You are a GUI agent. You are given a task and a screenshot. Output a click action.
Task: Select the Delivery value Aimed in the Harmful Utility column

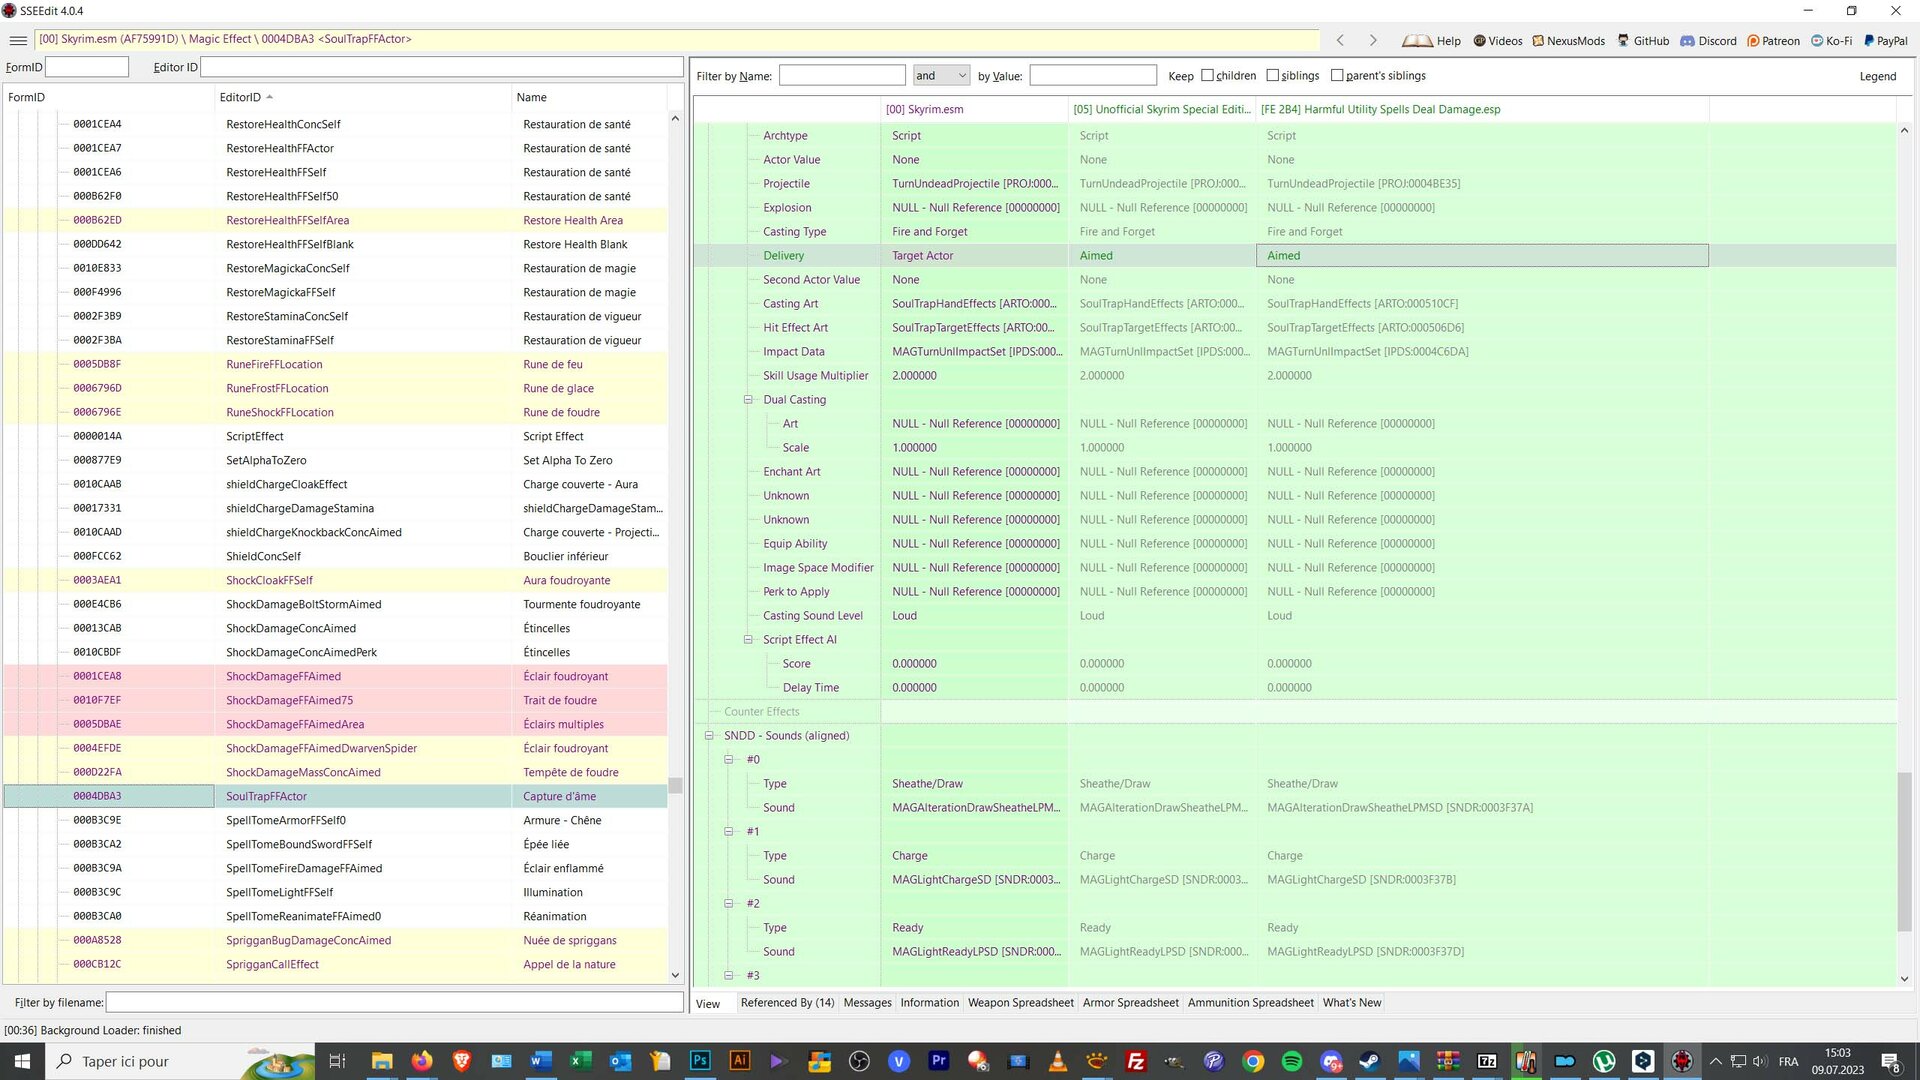[x=1482, y=255]
